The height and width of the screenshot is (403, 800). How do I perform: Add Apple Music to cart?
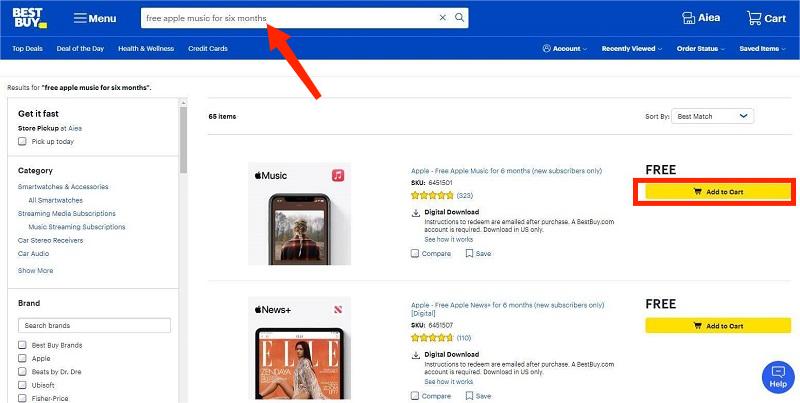coord(718,192)
